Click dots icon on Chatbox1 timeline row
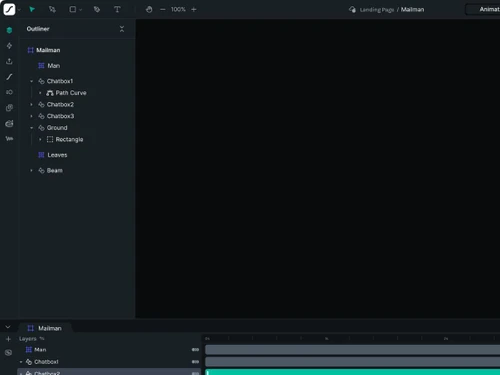This screenshot has height=375, width=500. tap(195, 362)
